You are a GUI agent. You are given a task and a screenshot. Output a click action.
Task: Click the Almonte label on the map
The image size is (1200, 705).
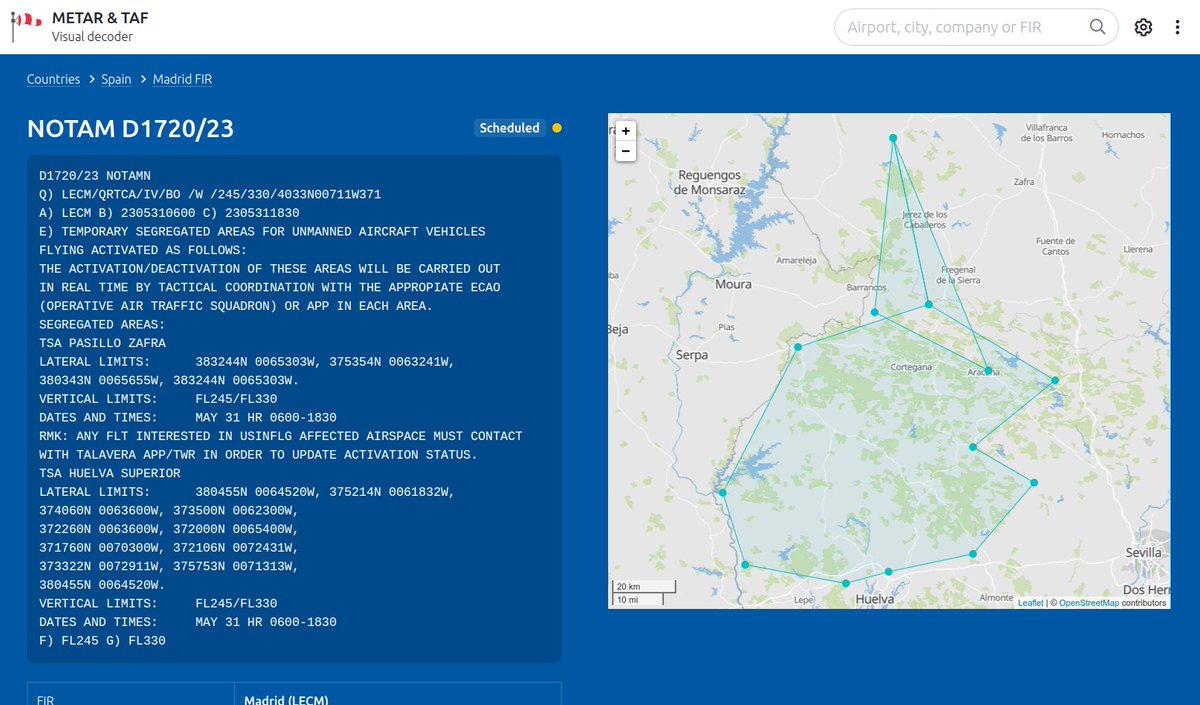pyautogui.click(x=996, y=598)
